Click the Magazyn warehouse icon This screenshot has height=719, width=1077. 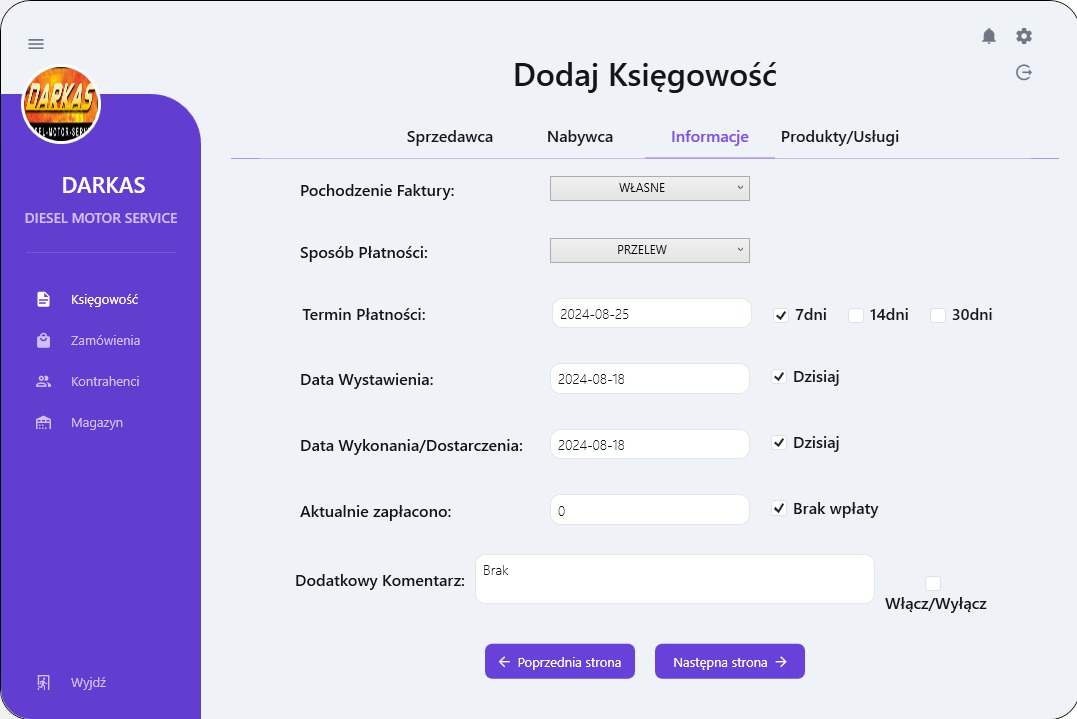coord(43,422)
